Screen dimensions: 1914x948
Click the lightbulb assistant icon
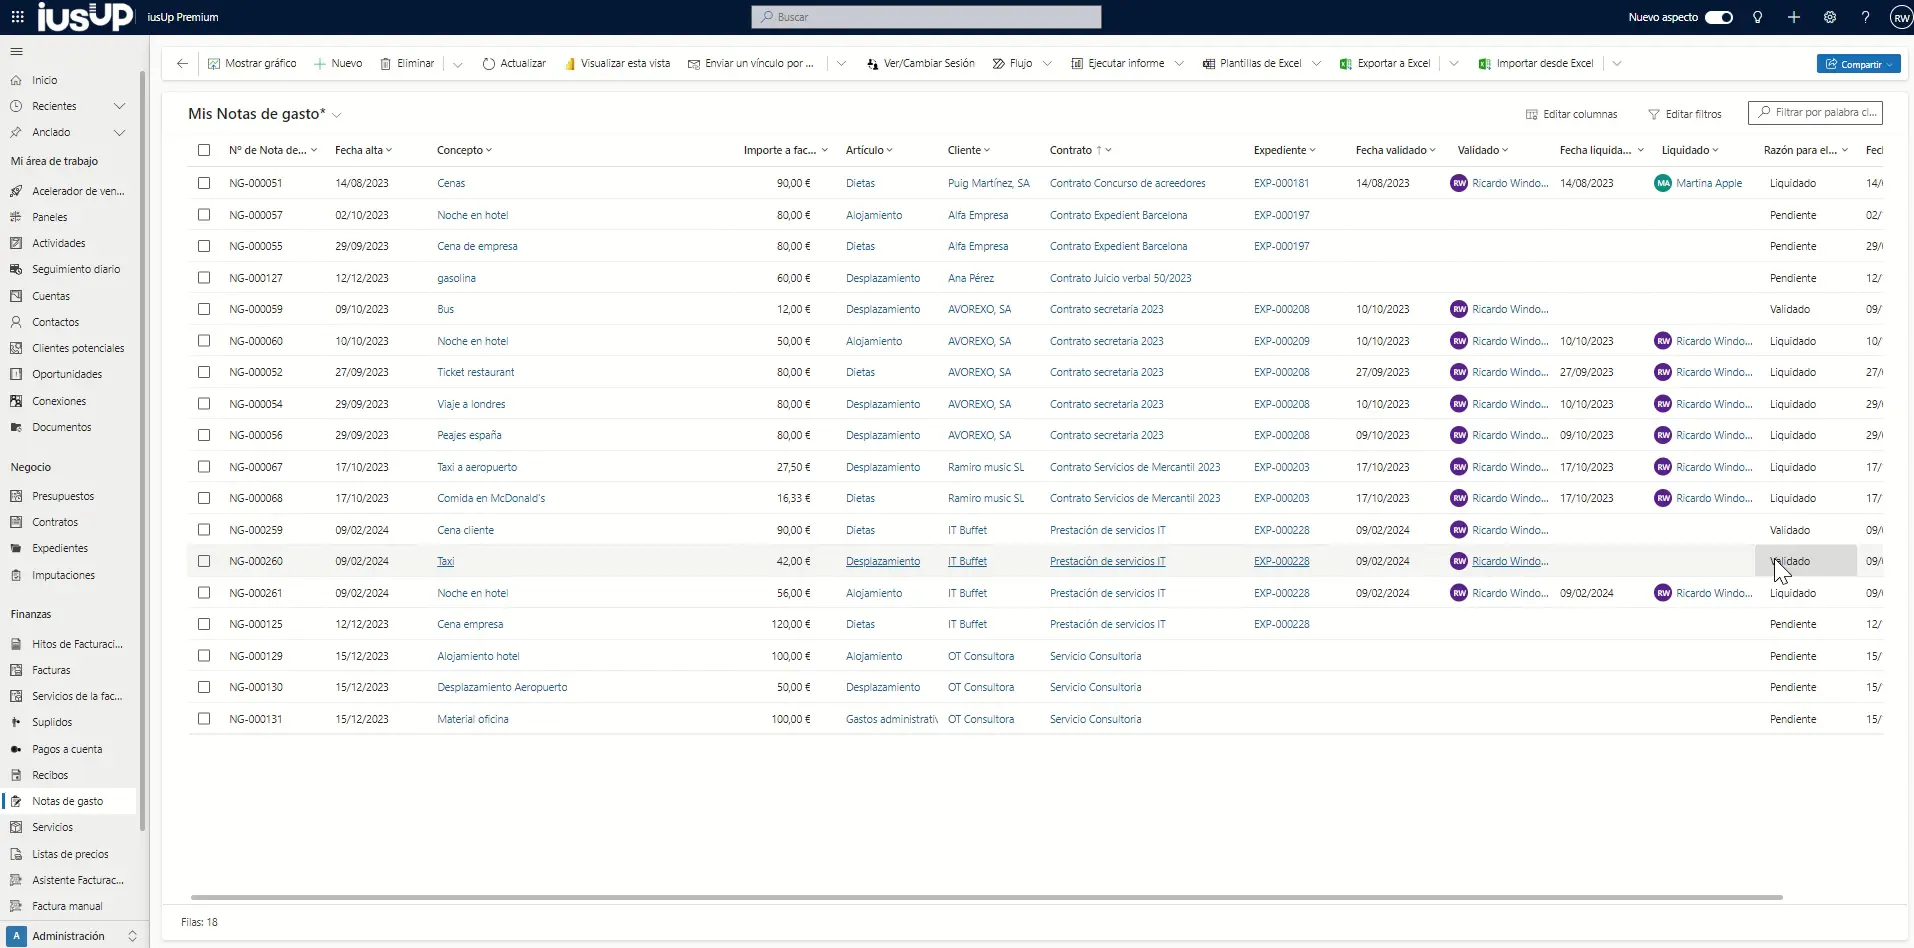(1757, 17)
